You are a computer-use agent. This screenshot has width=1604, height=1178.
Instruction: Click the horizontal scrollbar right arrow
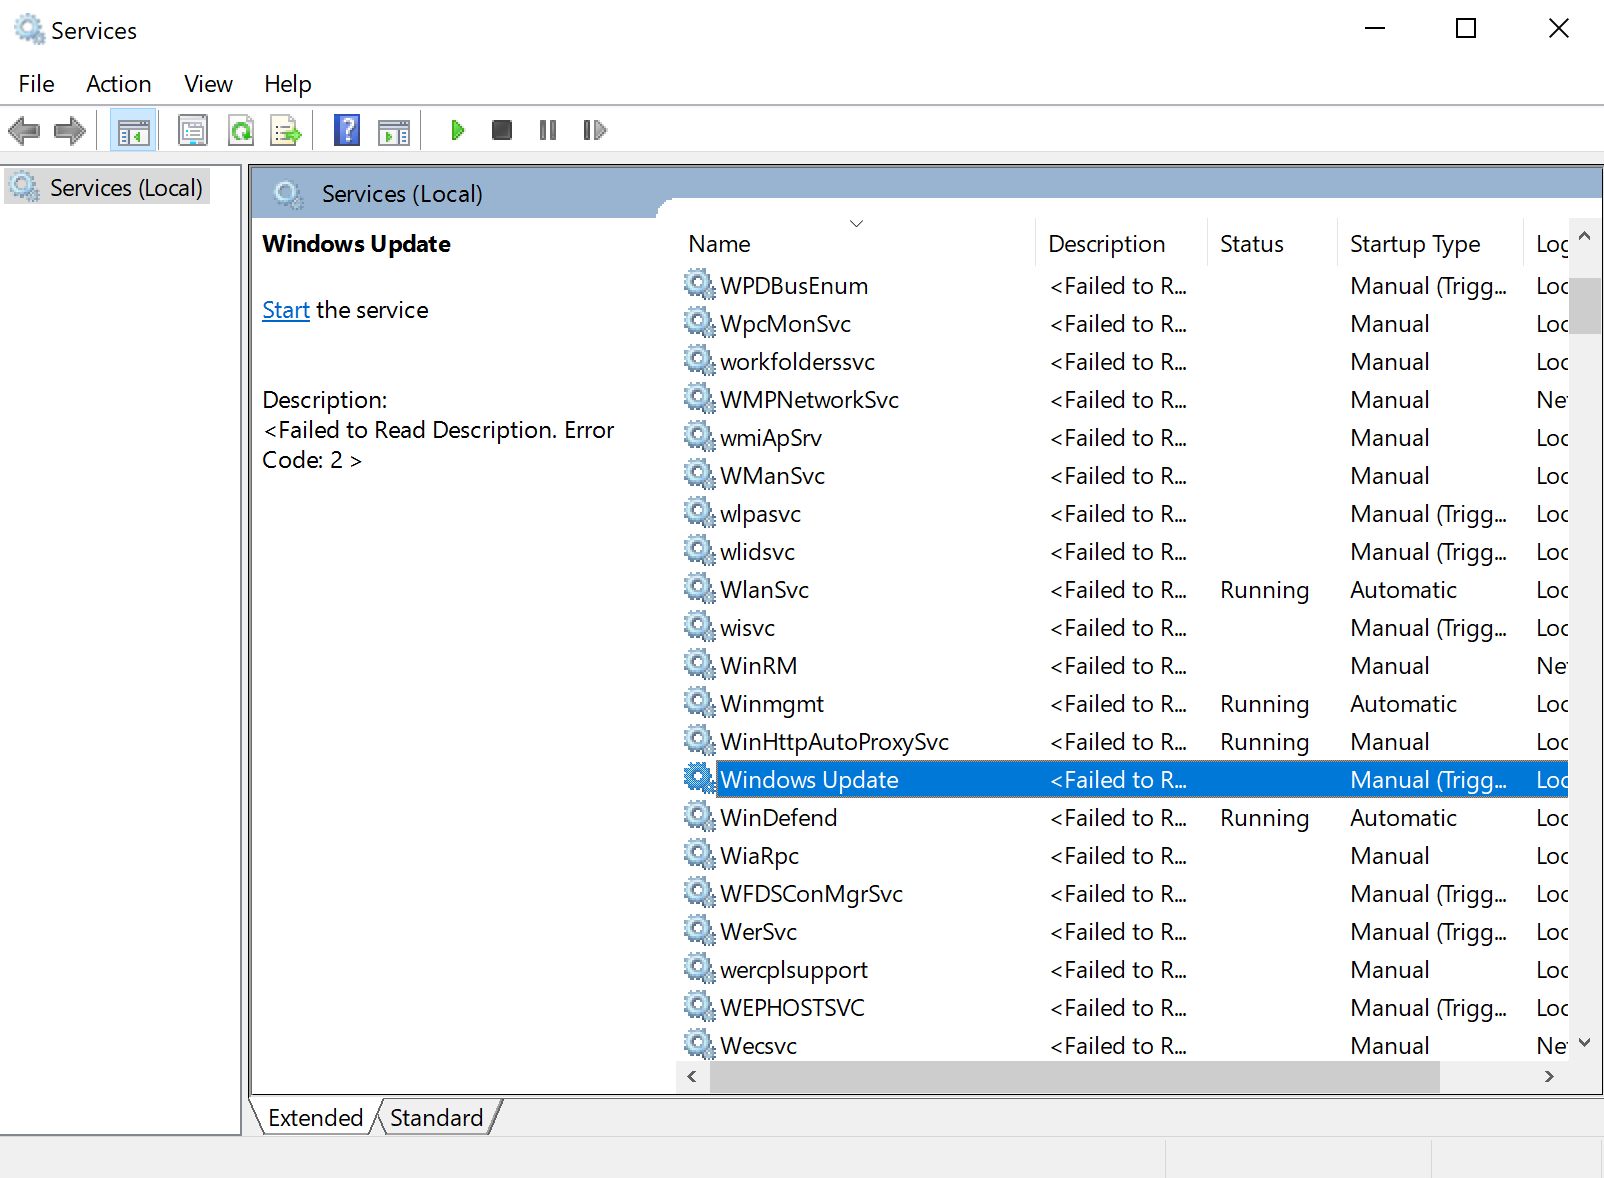coord(1549,1077)
